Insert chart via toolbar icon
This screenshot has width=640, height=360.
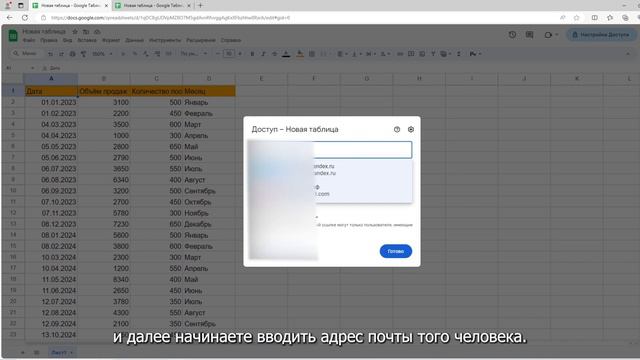(422, 54)
